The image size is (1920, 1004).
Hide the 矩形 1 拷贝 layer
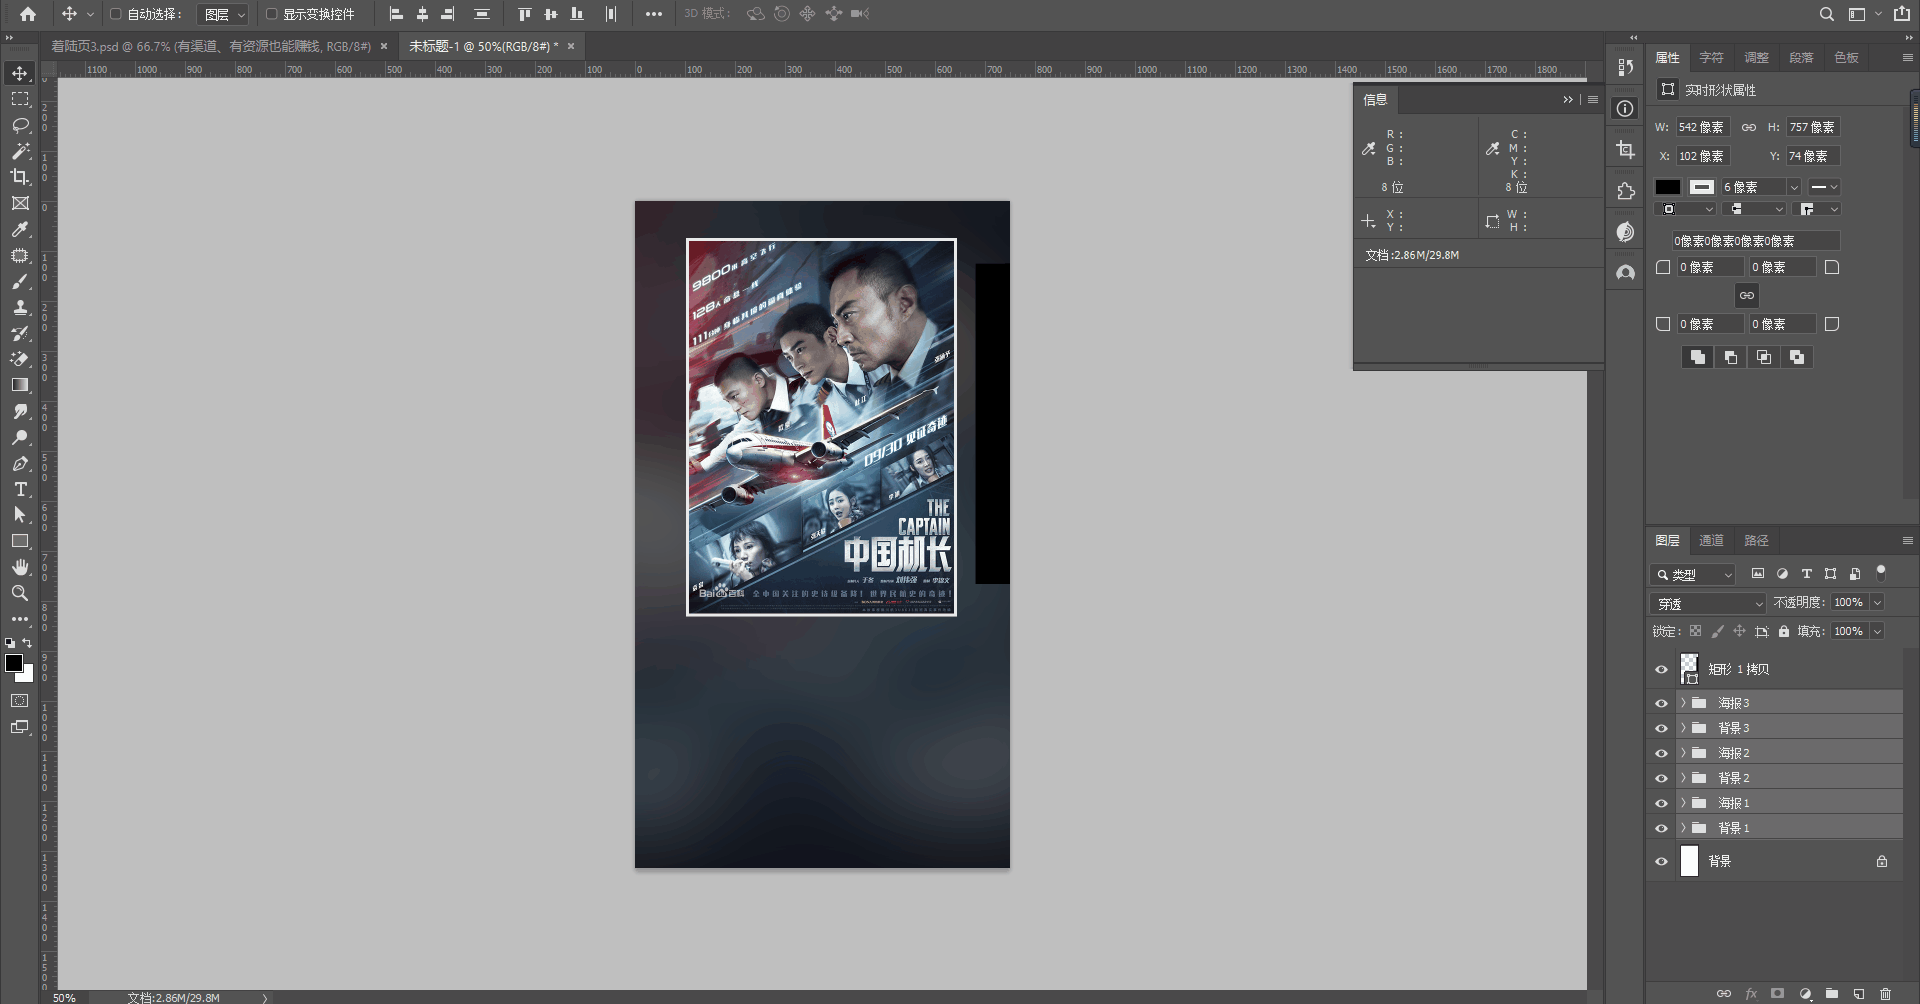coord(1661,669)
